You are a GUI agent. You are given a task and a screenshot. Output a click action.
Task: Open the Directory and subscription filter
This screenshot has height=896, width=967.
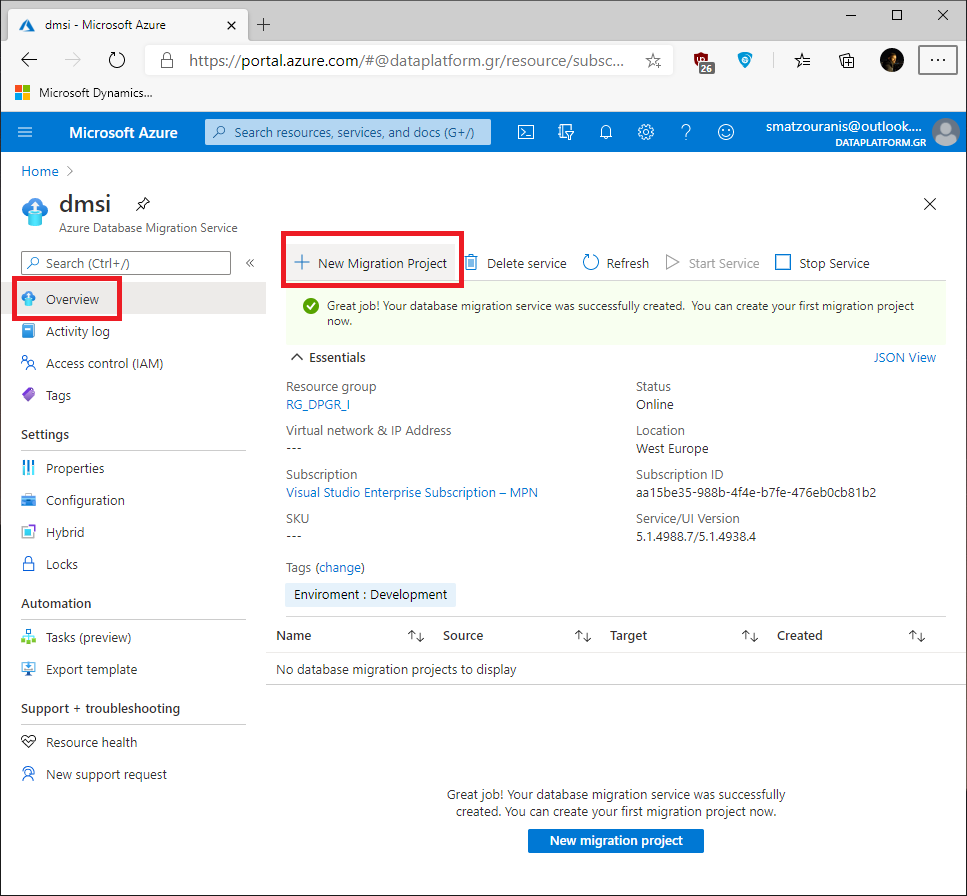click(566, 132)
